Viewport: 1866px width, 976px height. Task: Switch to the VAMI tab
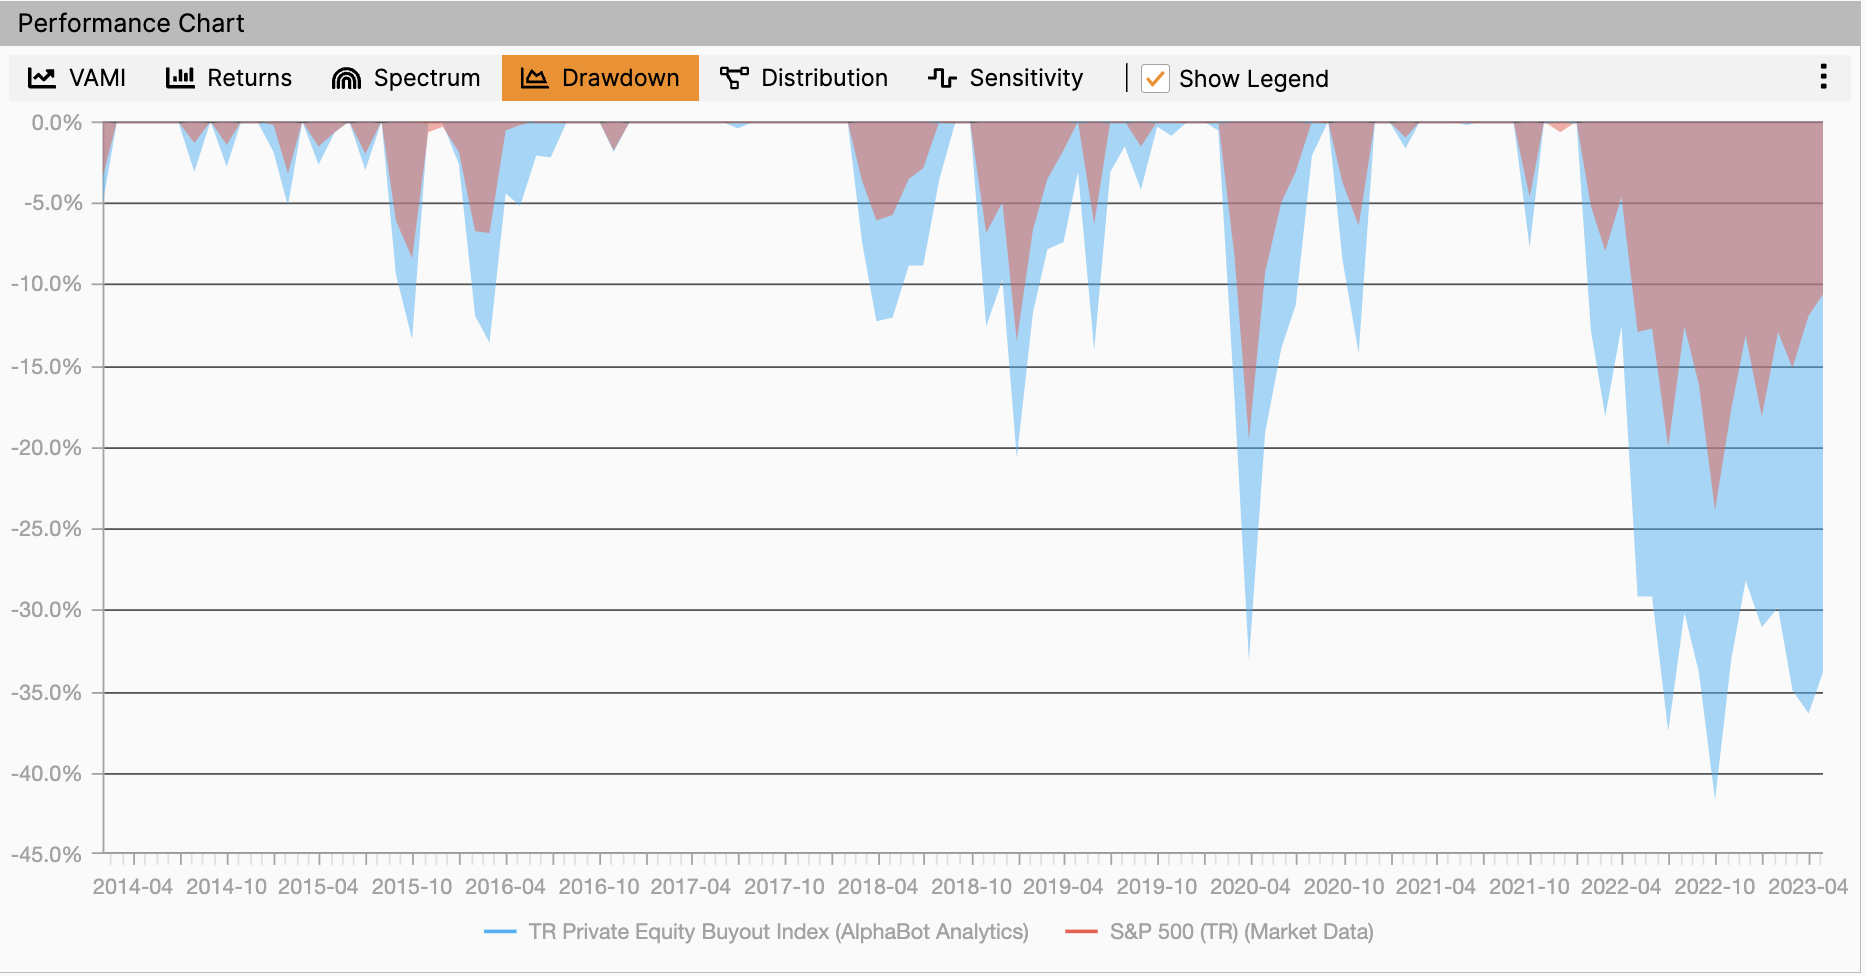coord(97,78)
